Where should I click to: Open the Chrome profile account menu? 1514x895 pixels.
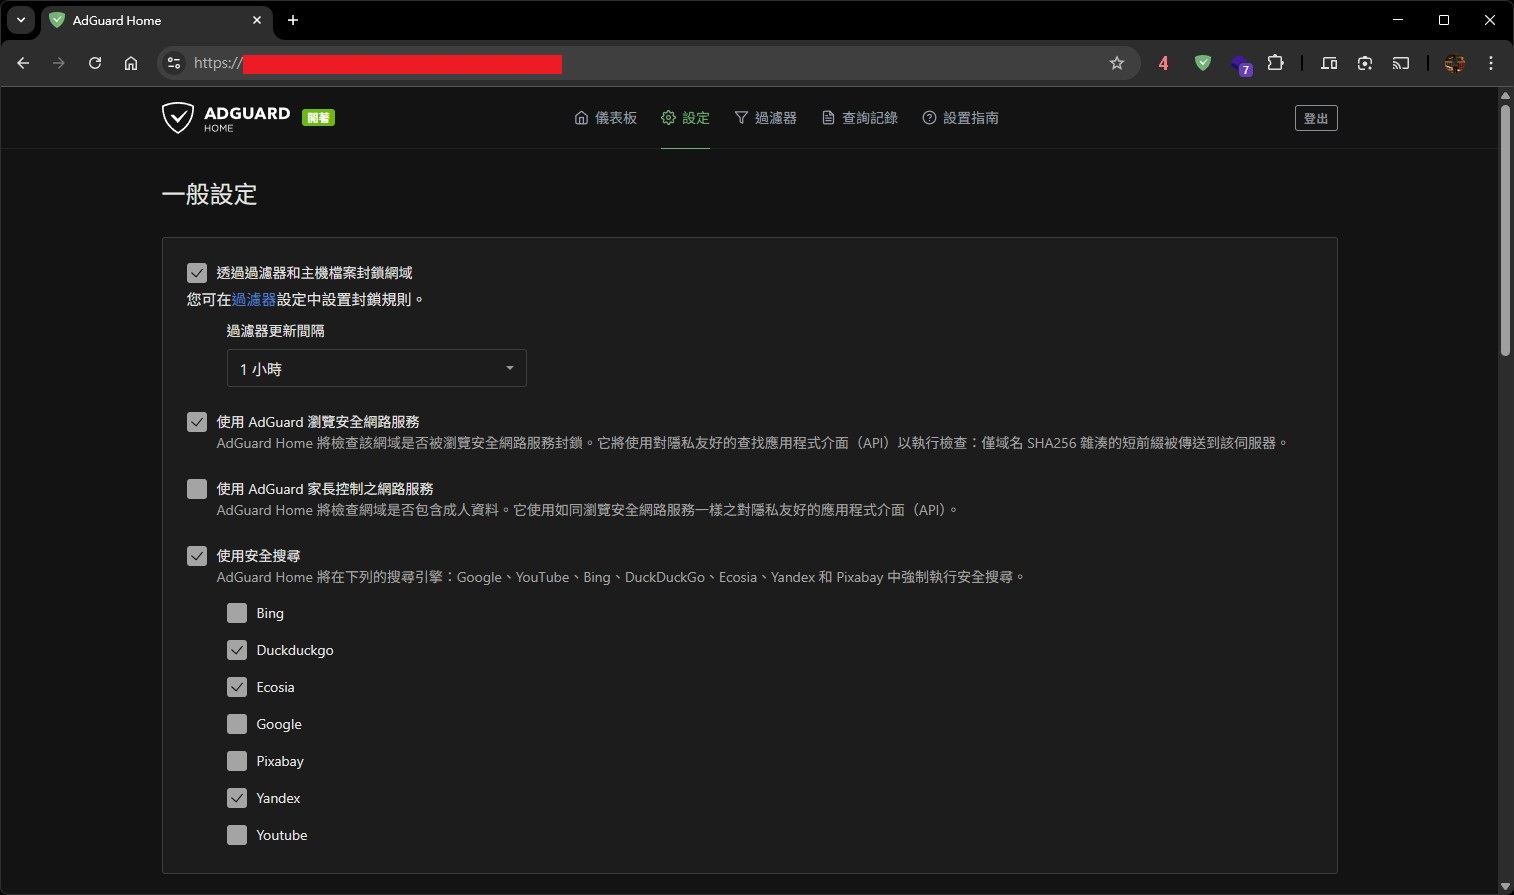(x=1455, y=63)
